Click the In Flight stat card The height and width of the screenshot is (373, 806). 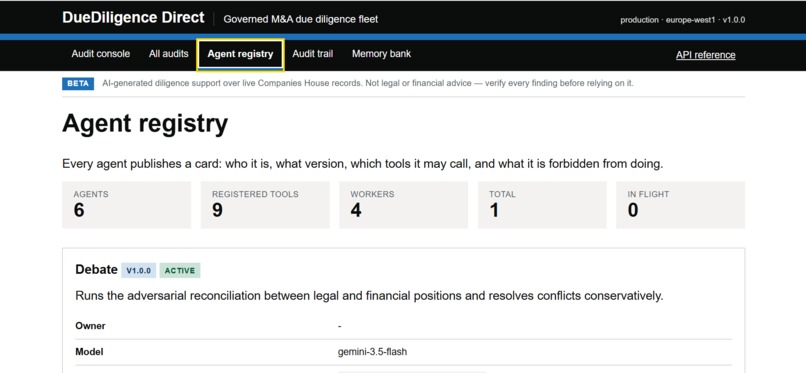point(681,204)
